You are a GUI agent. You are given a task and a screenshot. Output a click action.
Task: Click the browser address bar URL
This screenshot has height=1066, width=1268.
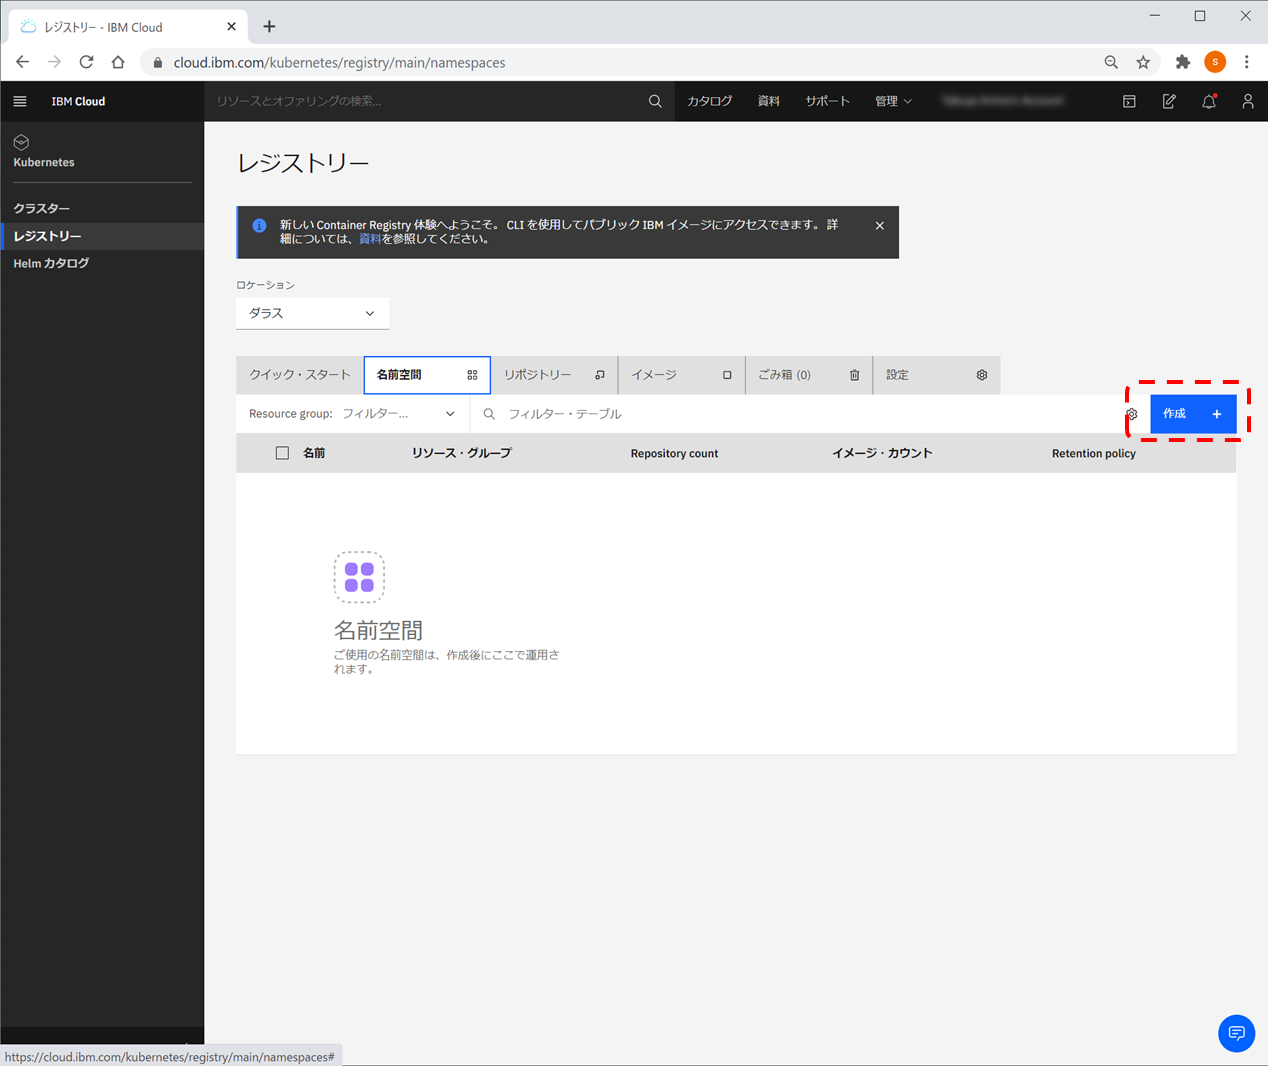(x=339, y=62)
